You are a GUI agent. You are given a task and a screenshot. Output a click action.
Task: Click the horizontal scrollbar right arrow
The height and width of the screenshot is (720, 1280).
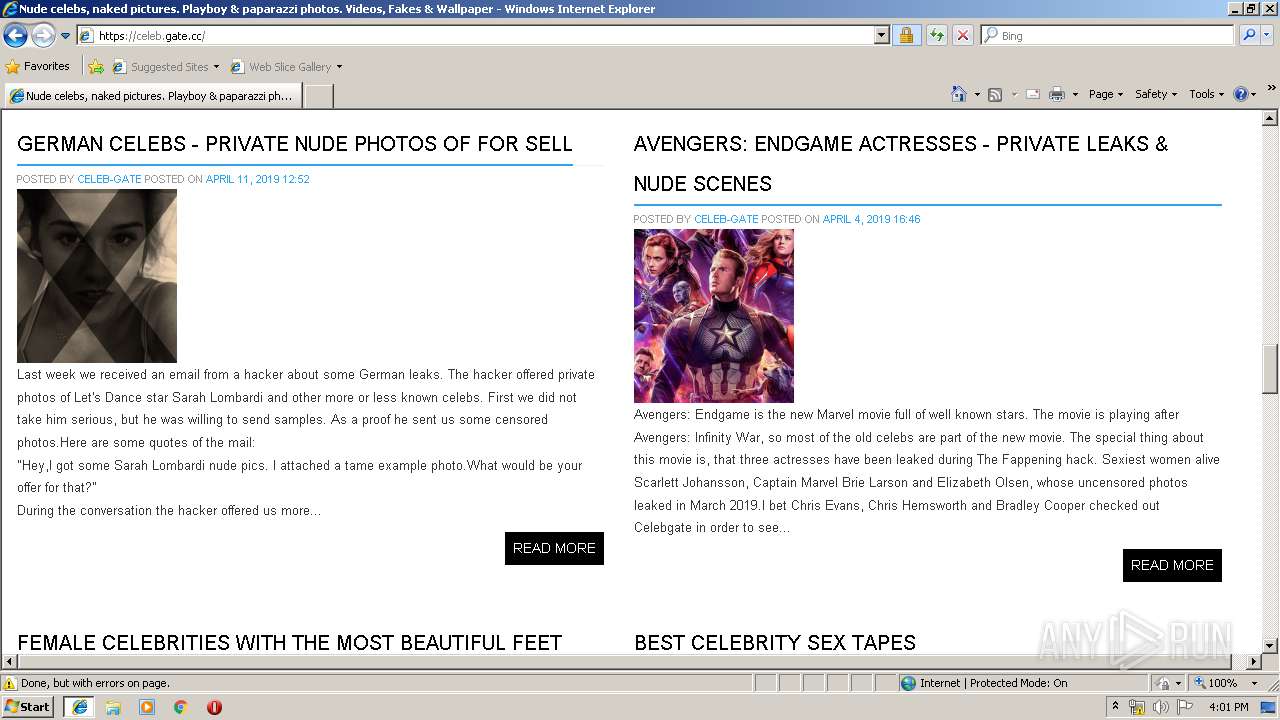point(1253,662)
